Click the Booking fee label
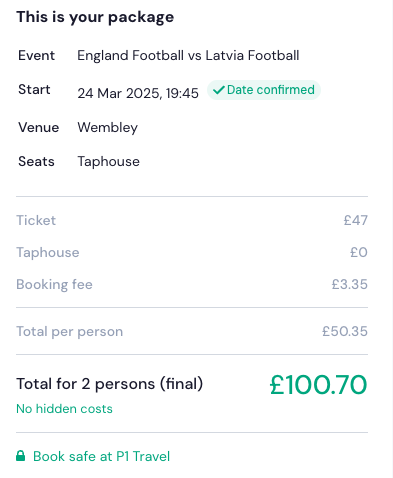Image resolution: width=393 pixels, height=478 pixels. pyautogui.click(x=54, y=284)
